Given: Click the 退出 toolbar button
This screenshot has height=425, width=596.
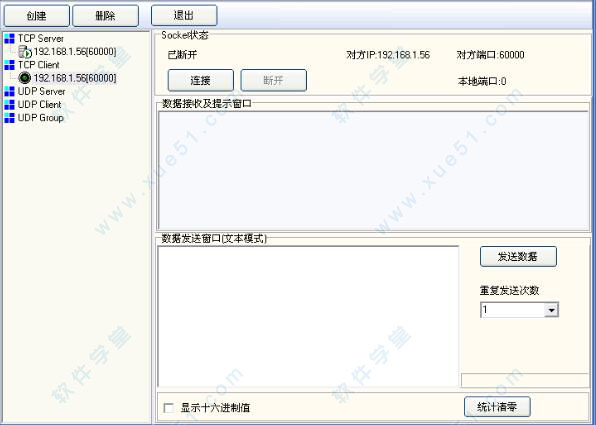Looking at the screenshot, I should (x=184, y=15).
